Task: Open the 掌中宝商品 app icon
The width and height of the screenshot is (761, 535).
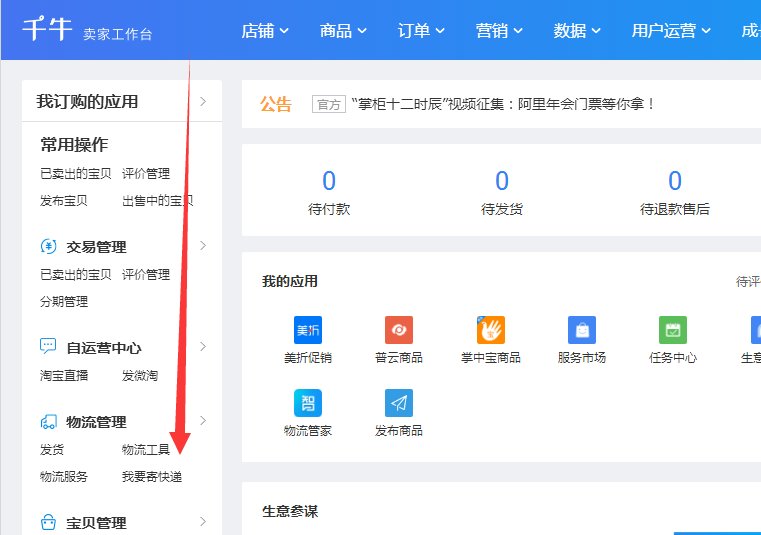Action: pyautogui.click(x=491, y=330)
